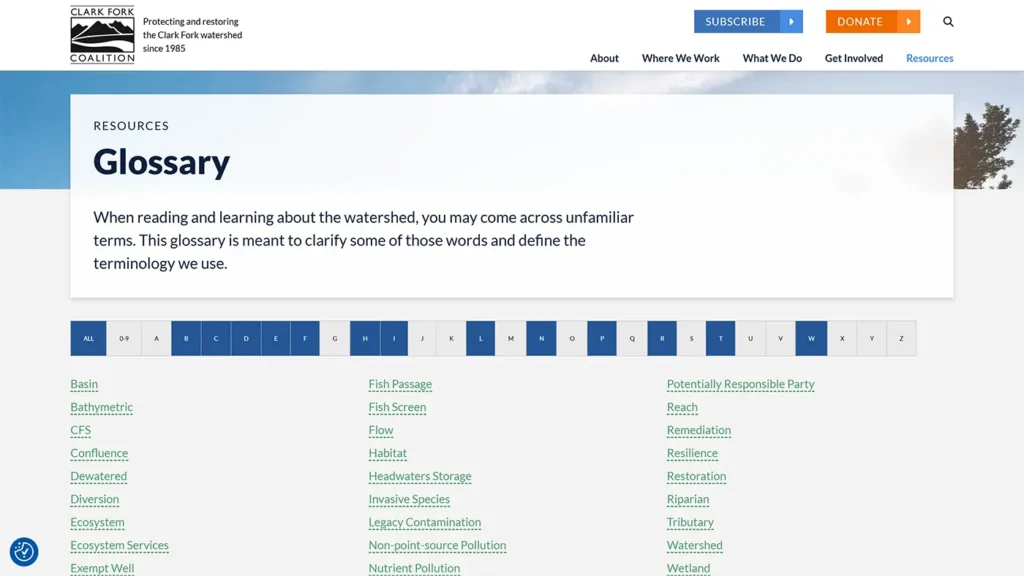Open the Bathymetric glossary term
Screen dimensions: 1024x576
[101, 407]
